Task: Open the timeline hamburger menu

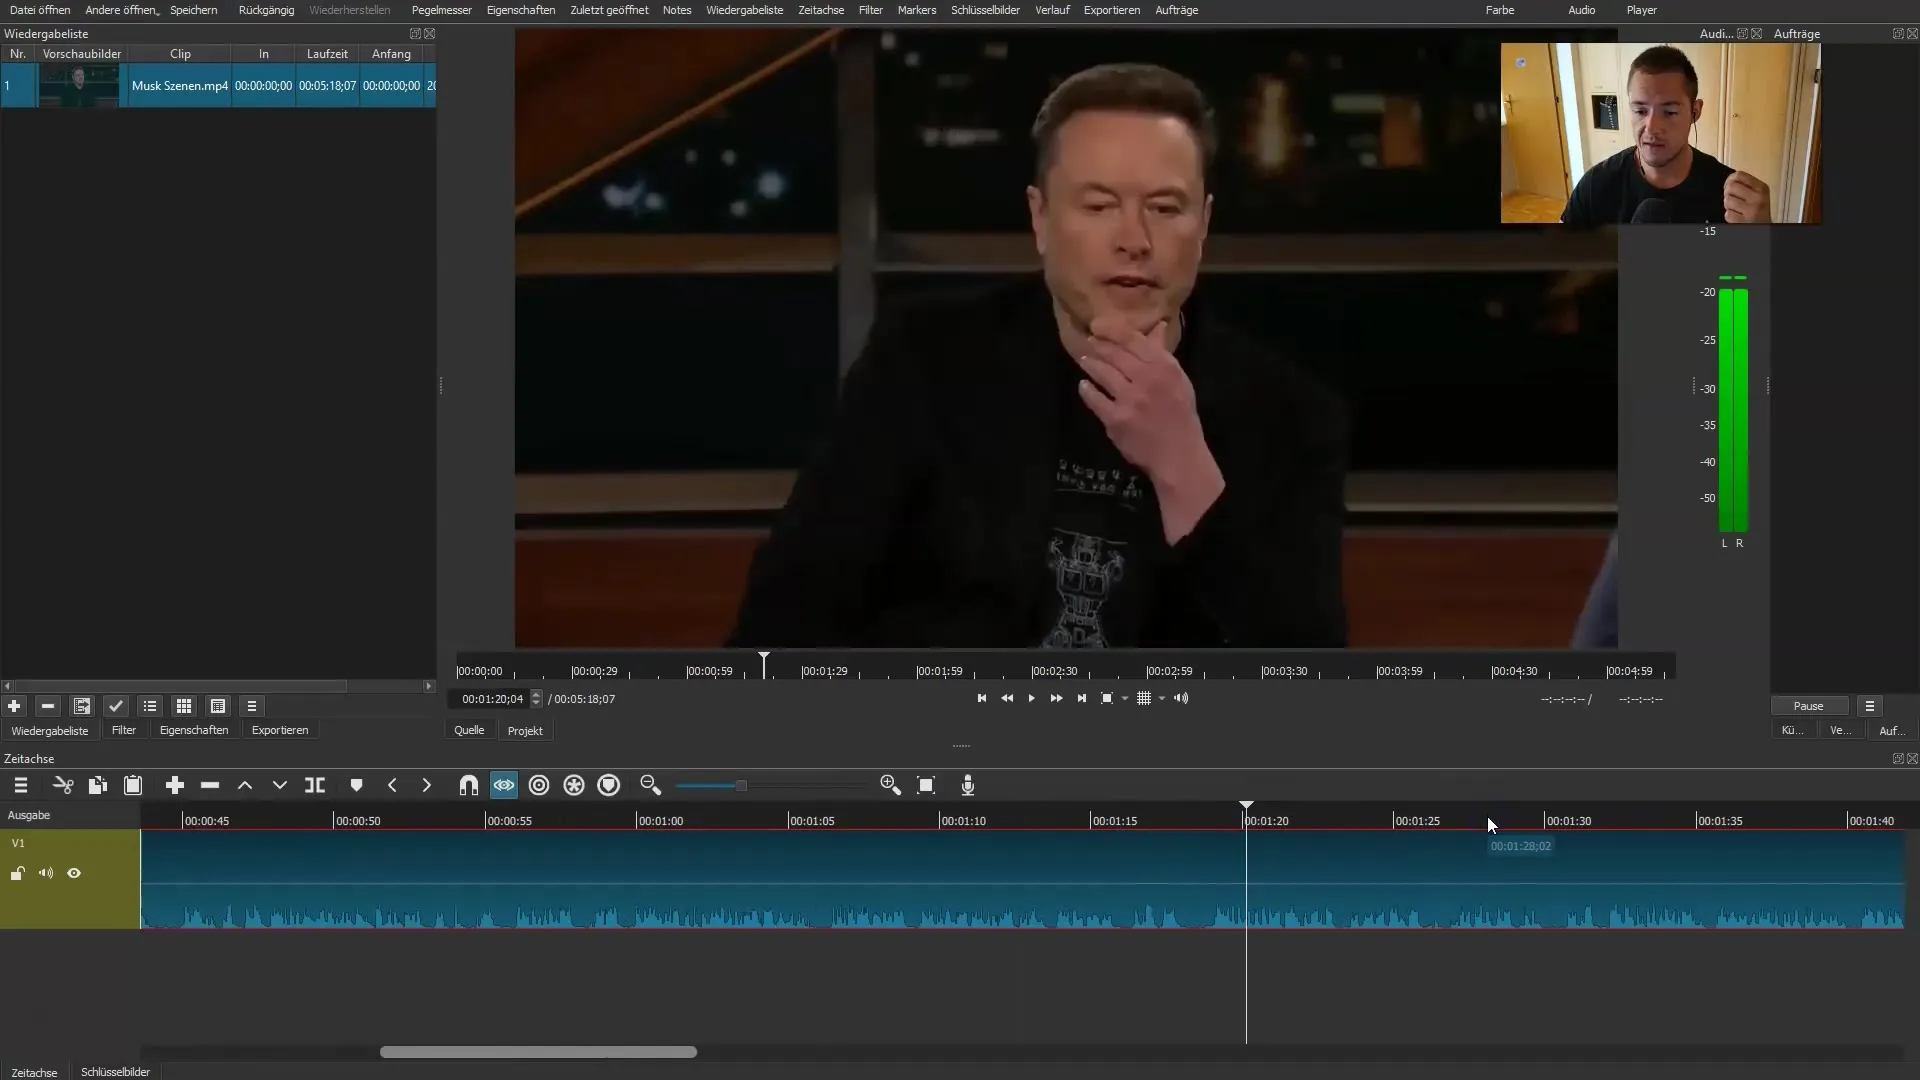Action: [x=21, y=786]
